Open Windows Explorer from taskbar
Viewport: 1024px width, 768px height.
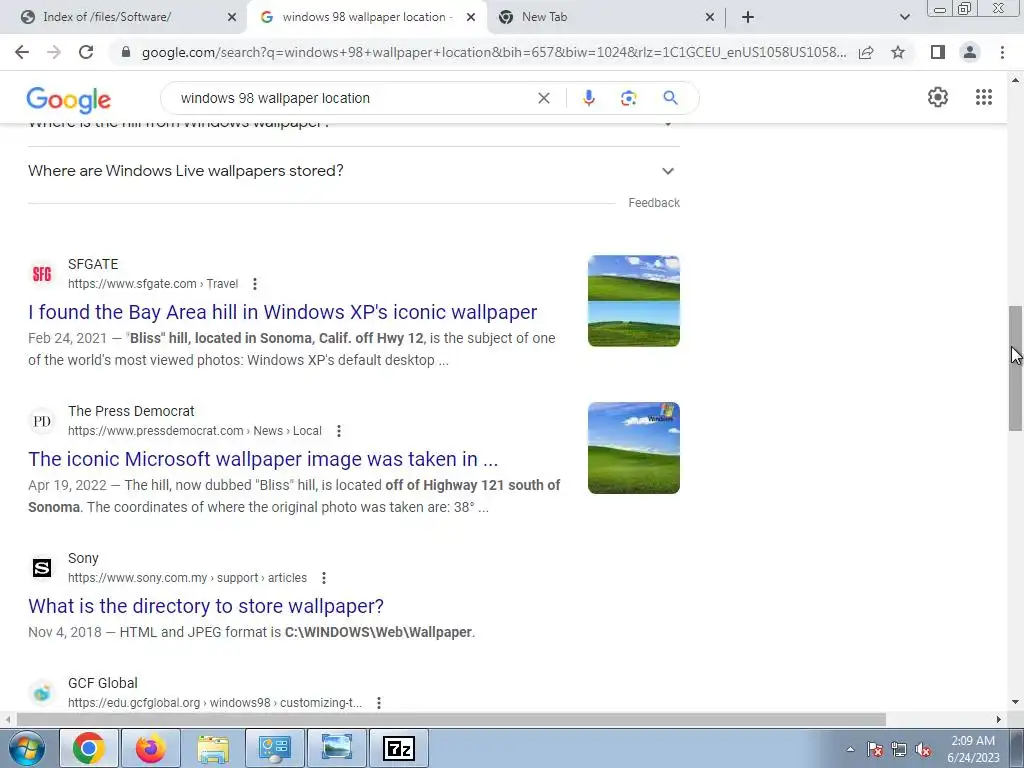tap(213, 748)
